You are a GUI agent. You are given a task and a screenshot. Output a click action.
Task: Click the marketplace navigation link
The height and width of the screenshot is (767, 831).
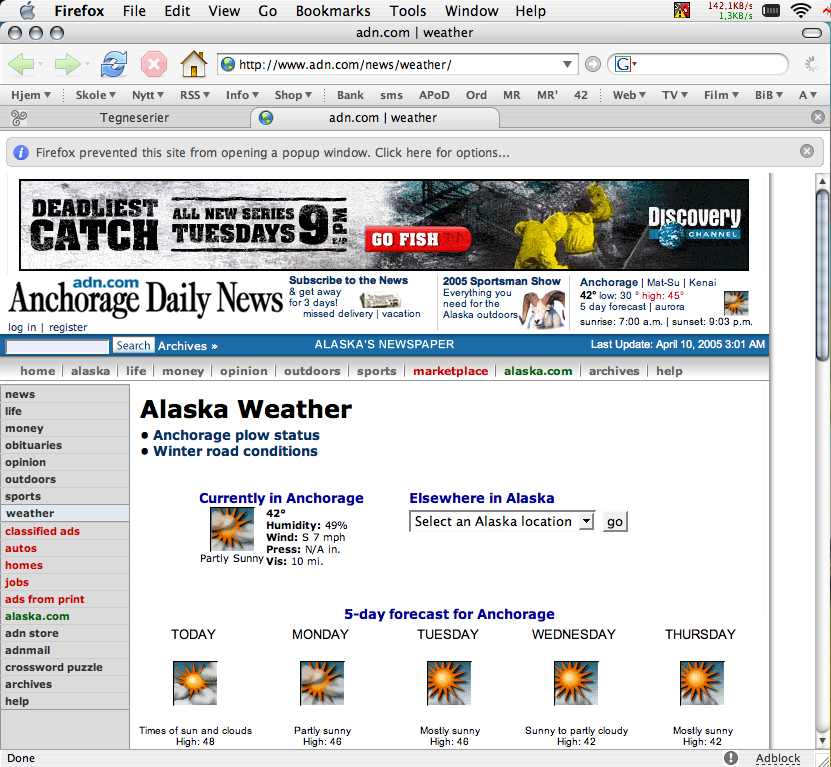click(450, 371)
